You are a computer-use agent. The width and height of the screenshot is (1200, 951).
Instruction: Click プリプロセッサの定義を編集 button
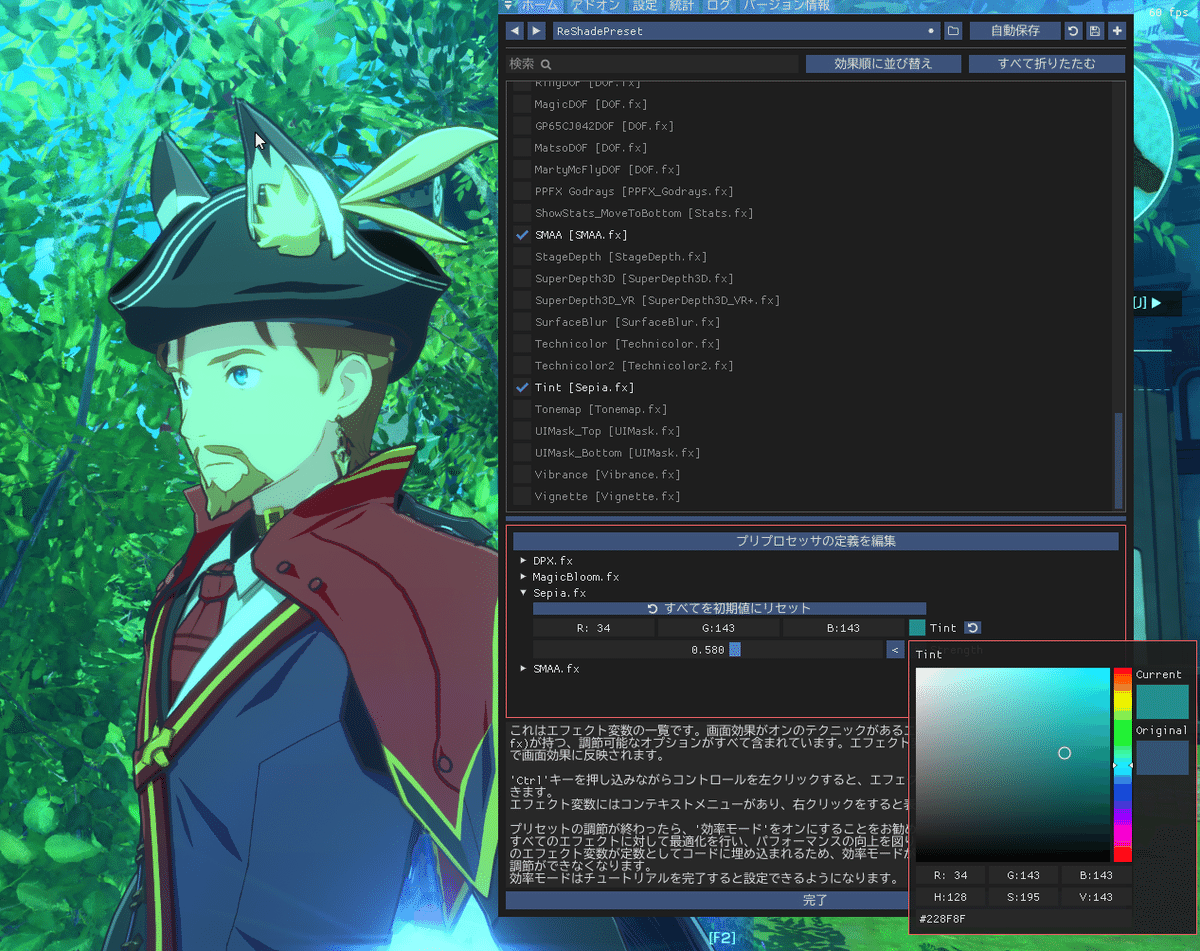(x=815, y=541)
